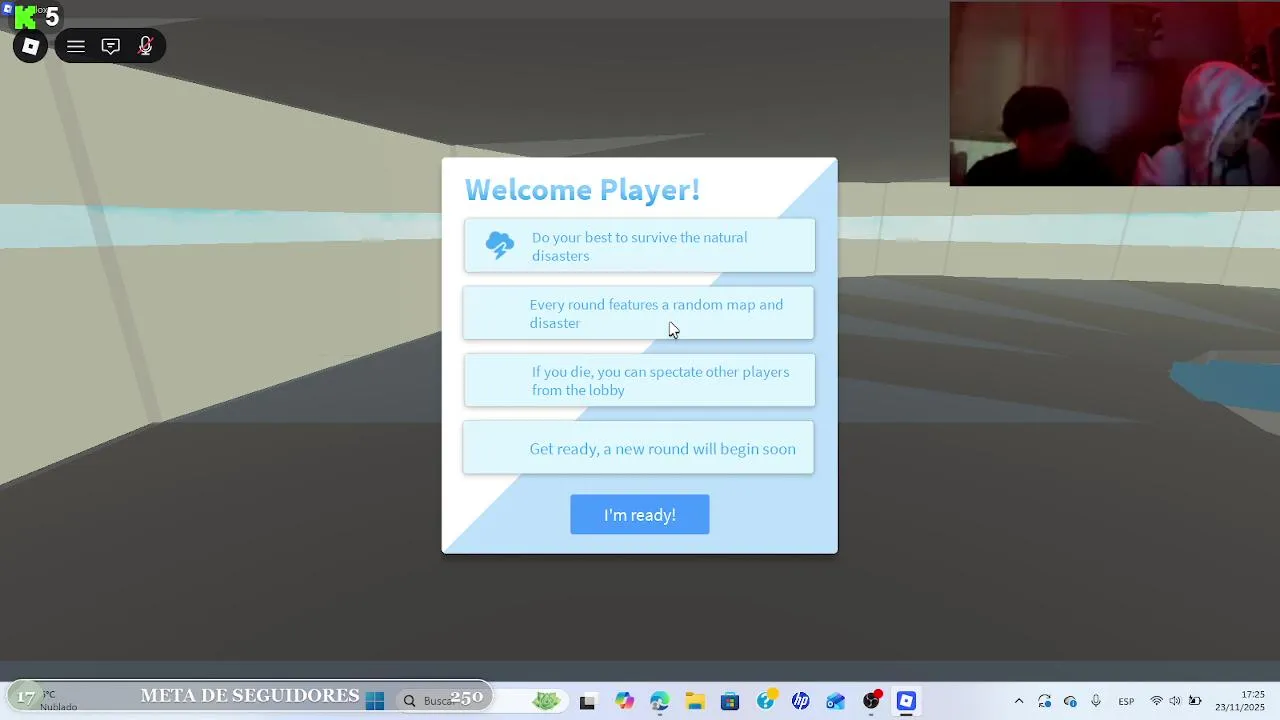
Task: Open Outlook from the taskbar
Action: pyautogui.click(x=836, y=701)
